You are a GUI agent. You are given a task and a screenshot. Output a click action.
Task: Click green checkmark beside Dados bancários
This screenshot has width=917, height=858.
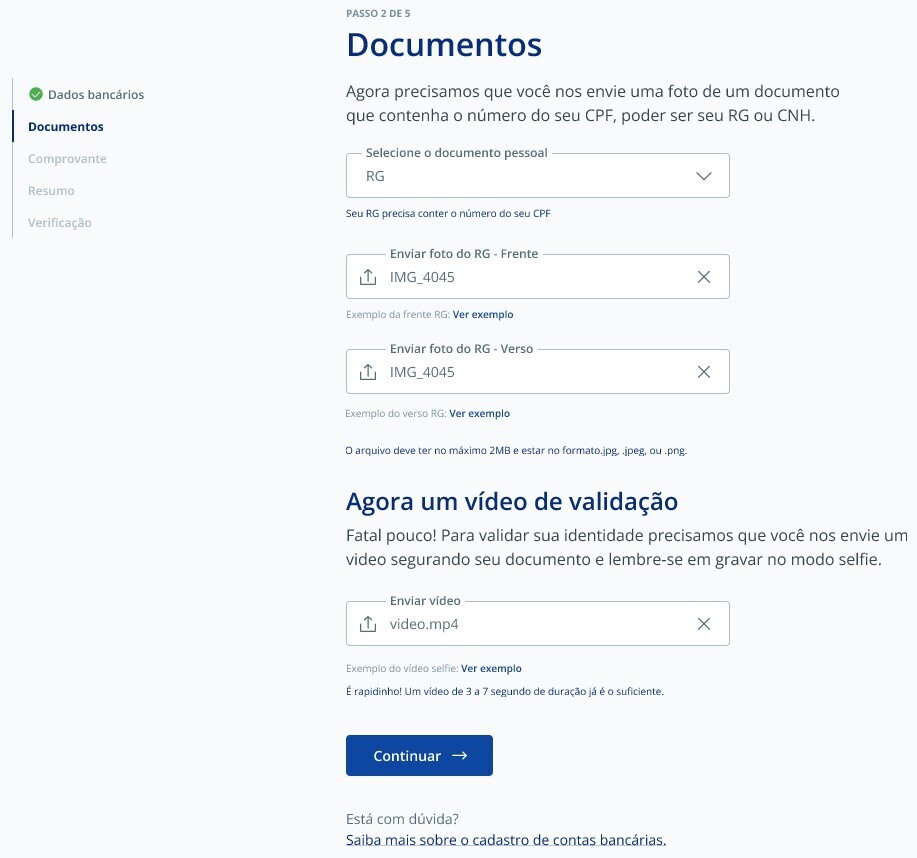[36, 95]
